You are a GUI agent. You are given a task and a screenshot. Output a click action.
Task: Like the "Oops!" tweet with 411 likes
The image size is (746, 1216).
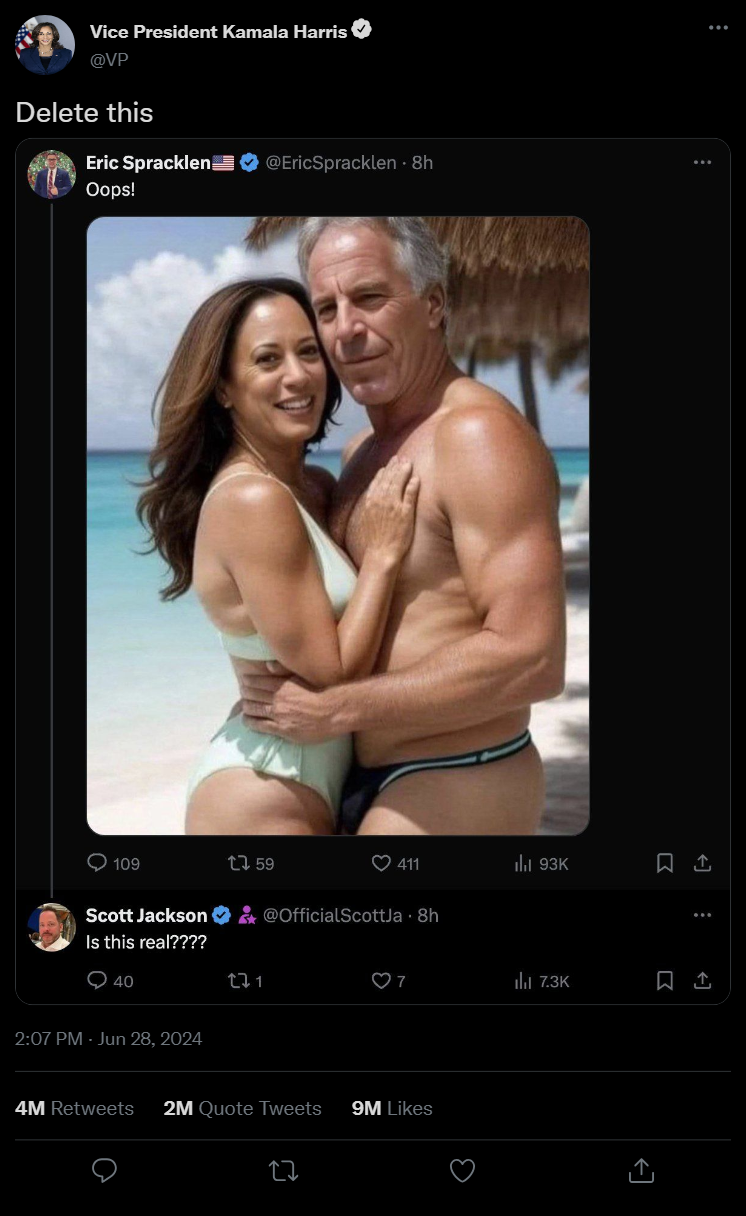point(381,863)
